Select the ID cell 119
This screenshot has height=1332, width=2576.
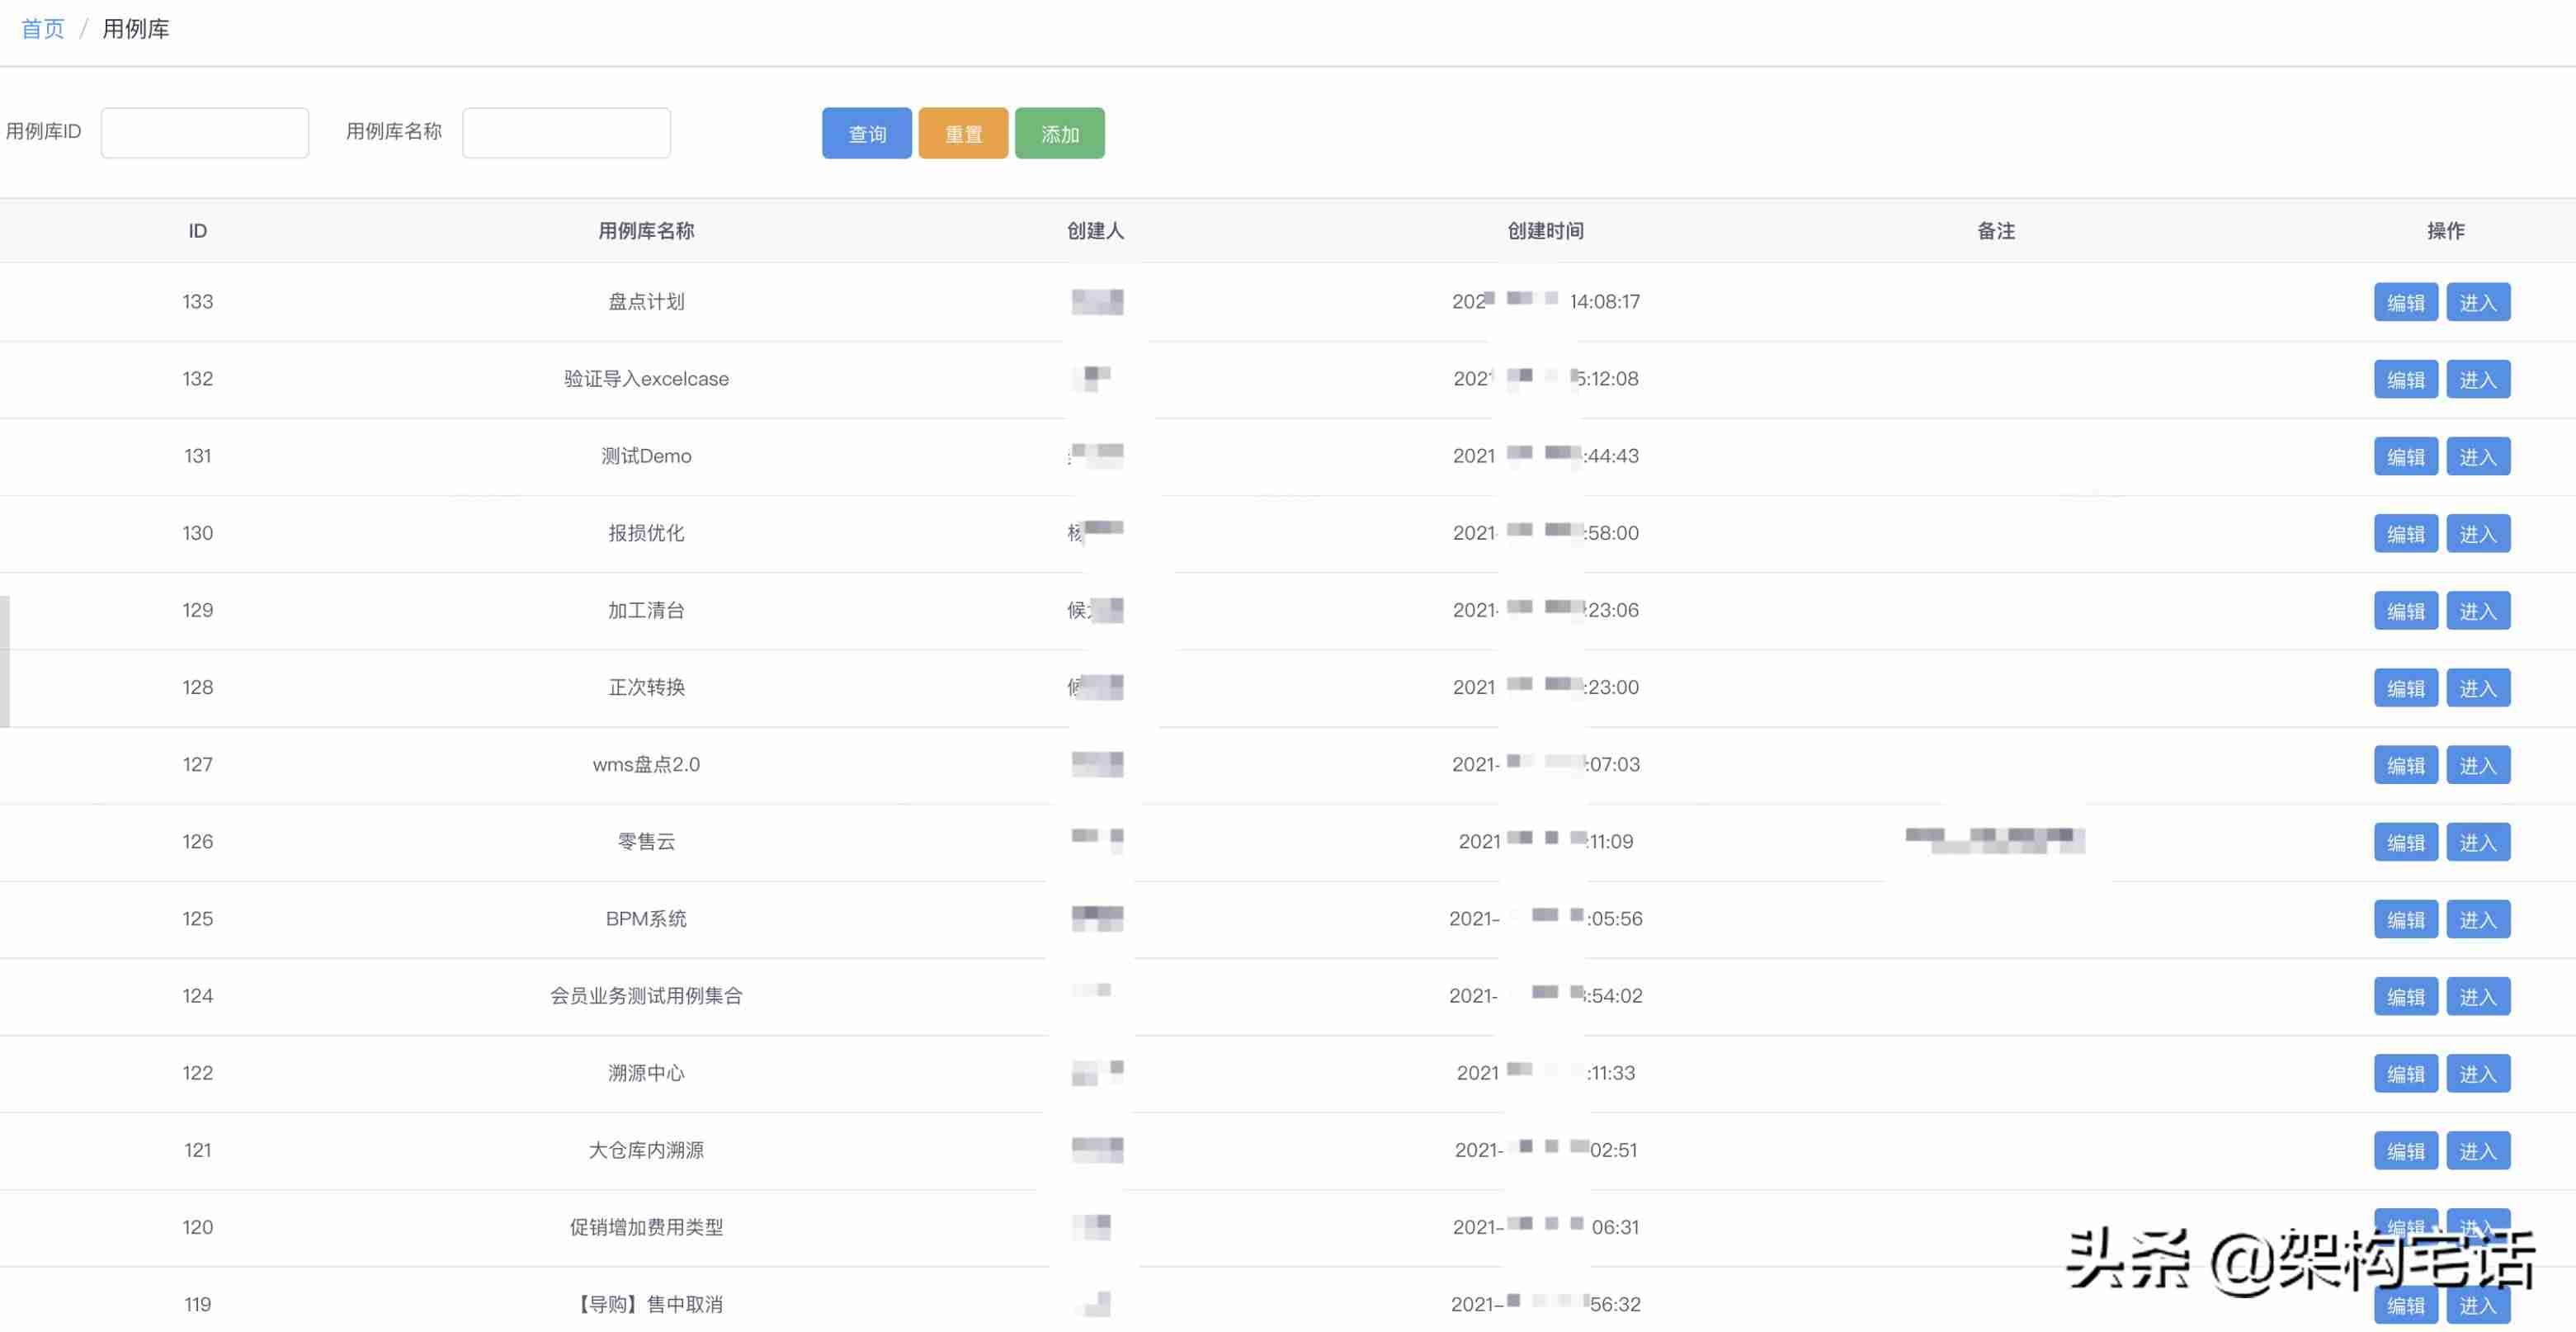[x=198, y=1304]
